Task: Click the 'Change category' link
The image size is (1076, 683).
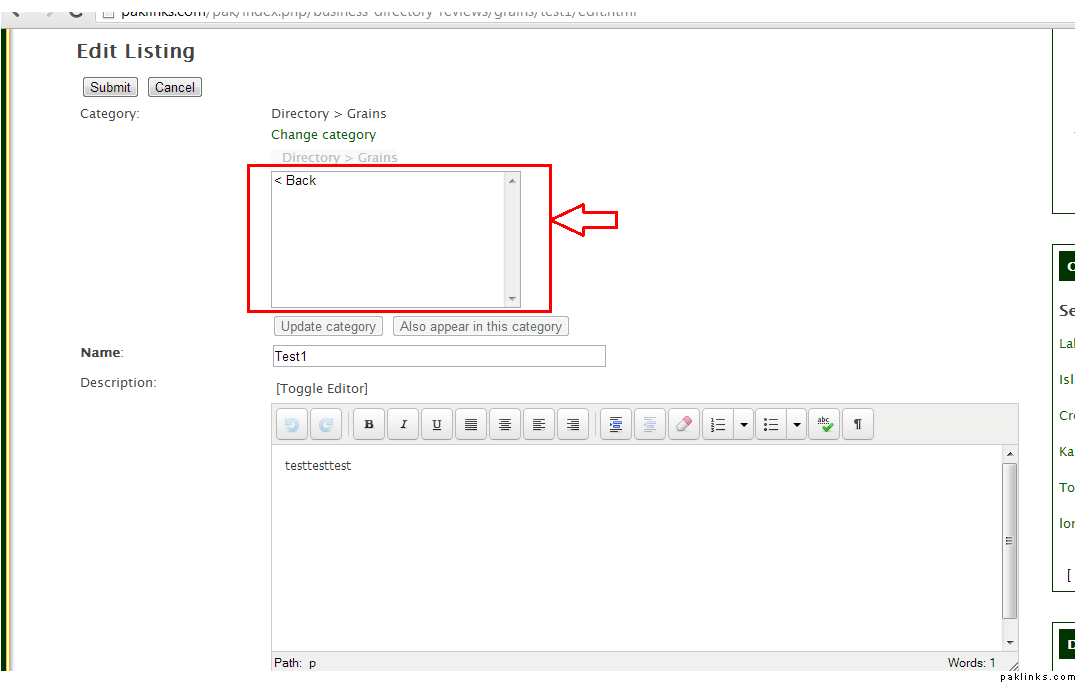Action: pos(323,135)
